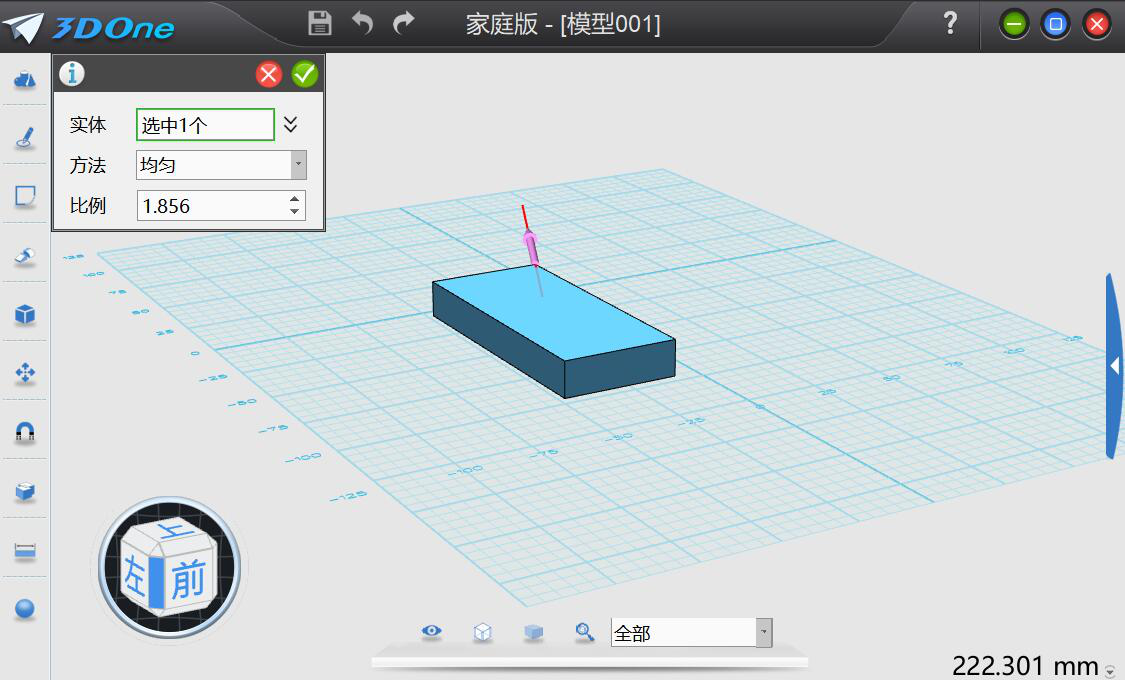Screen dimensions: 1125x680
Task: Expand more options with double chevron
Action: tap(290, 125)
